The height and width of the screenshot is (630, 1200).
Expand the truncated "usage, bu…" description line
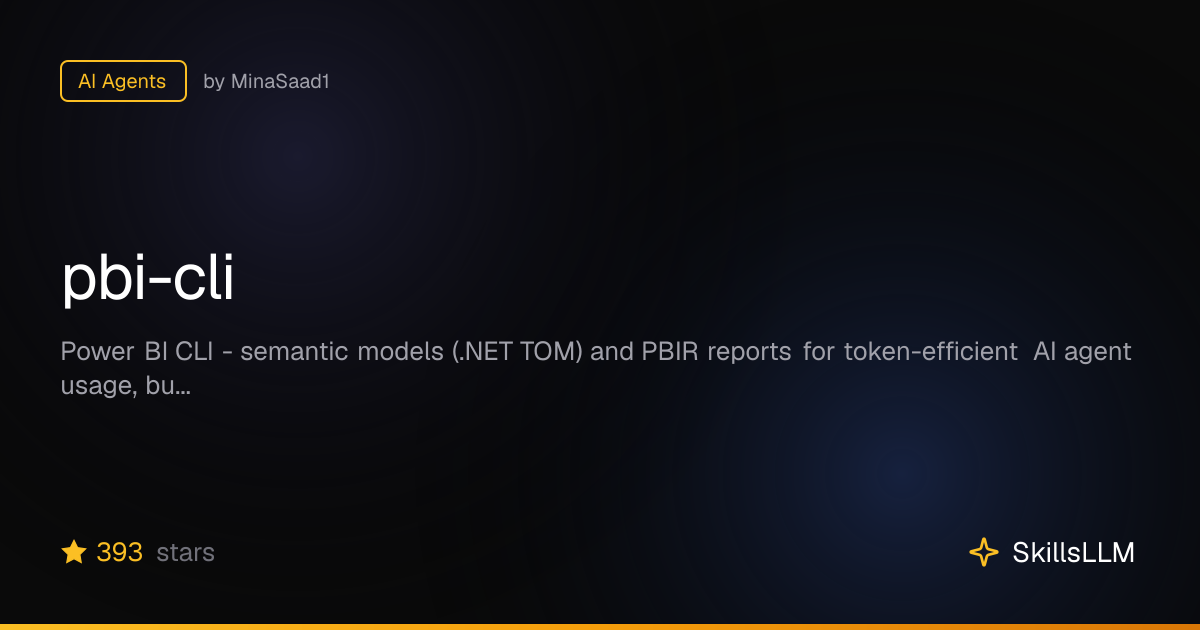(x=126, y=387)
